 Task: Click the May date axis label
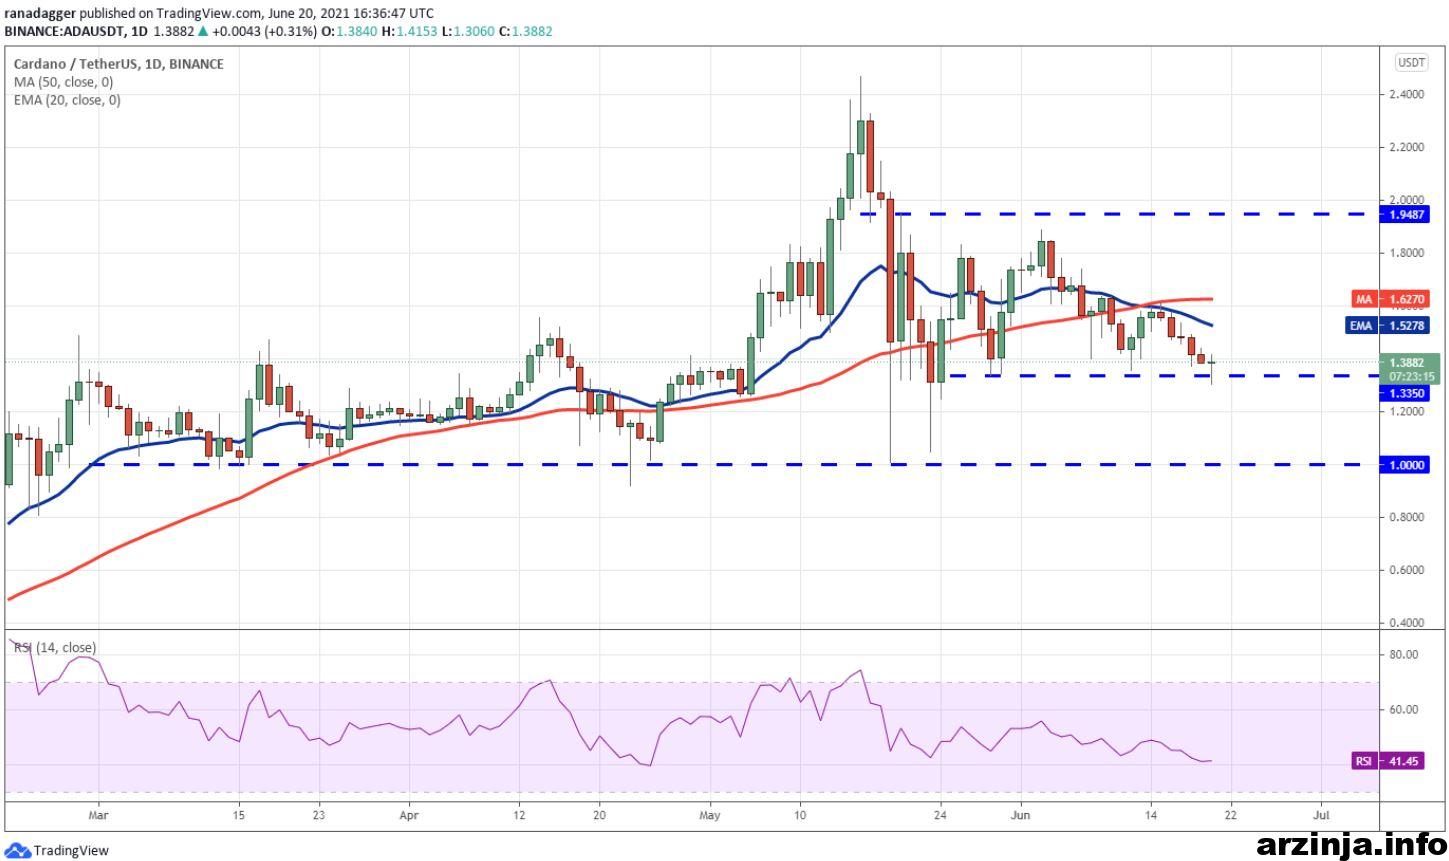[709, 815]
